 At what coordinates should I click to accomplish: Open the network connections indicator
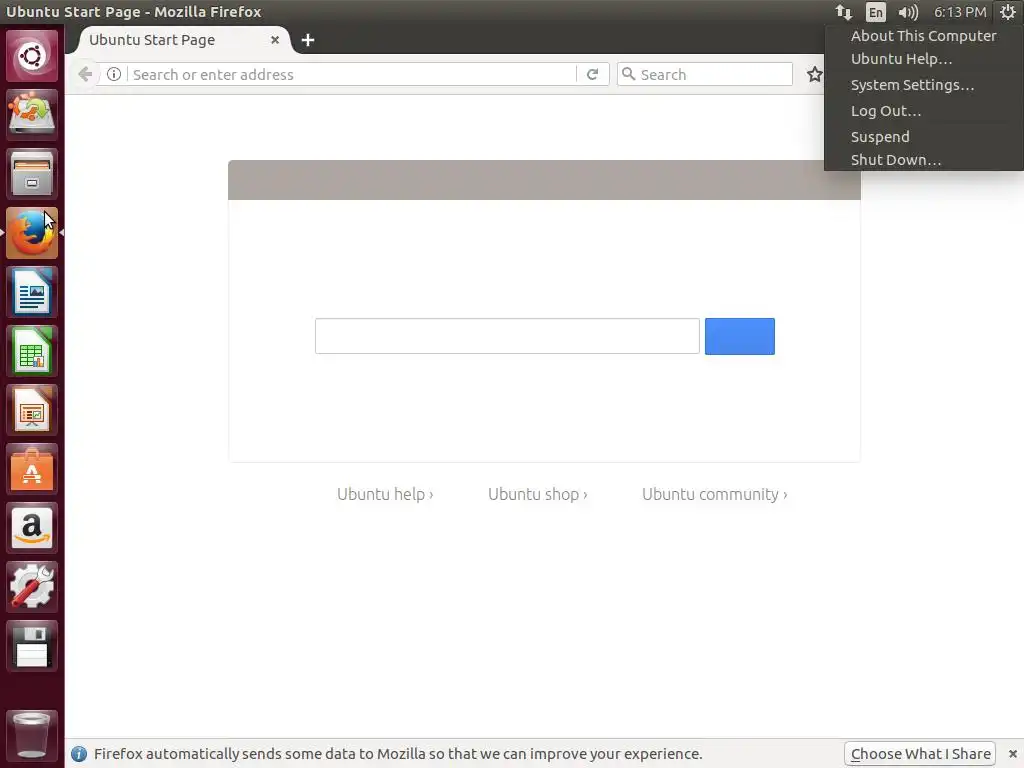pos(844,12)
